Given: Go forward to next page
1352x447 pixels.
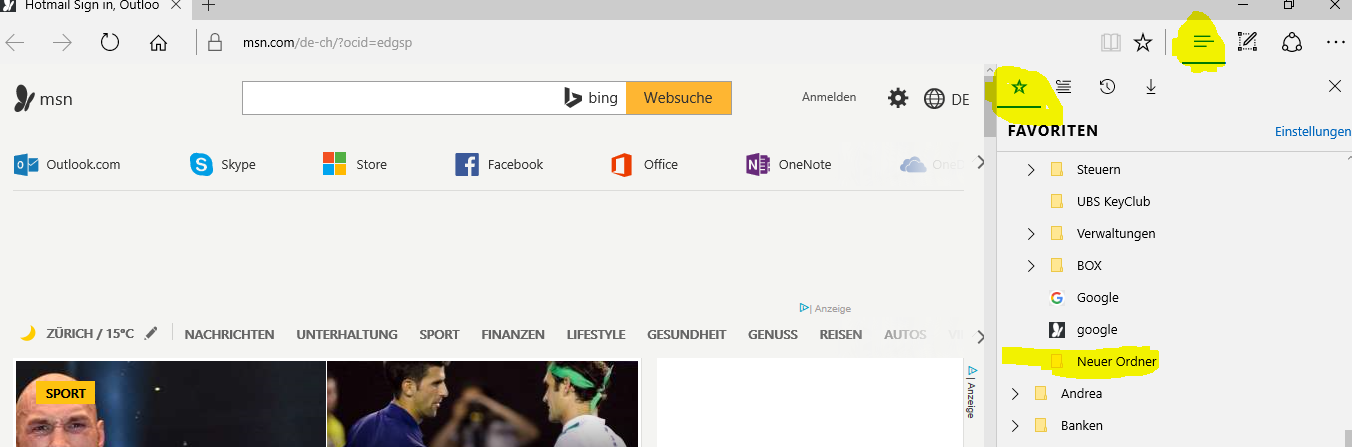Looking at the screenshot, I should click(63, 43).
